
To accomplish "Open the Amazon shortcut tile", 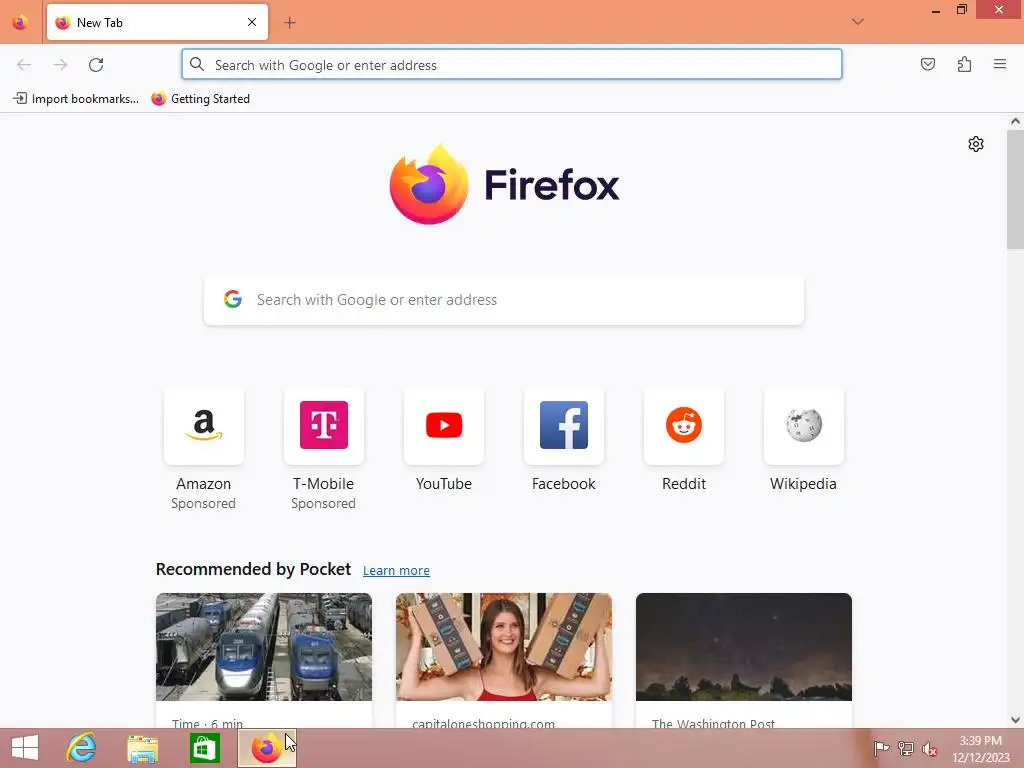I will pyautogui.click(x=204, y=426).
